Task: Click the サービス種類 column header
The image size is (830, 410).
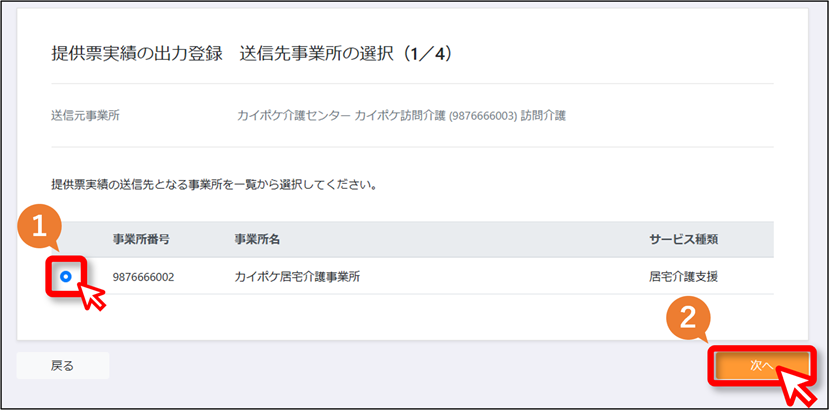Action: tap(683, 239)
